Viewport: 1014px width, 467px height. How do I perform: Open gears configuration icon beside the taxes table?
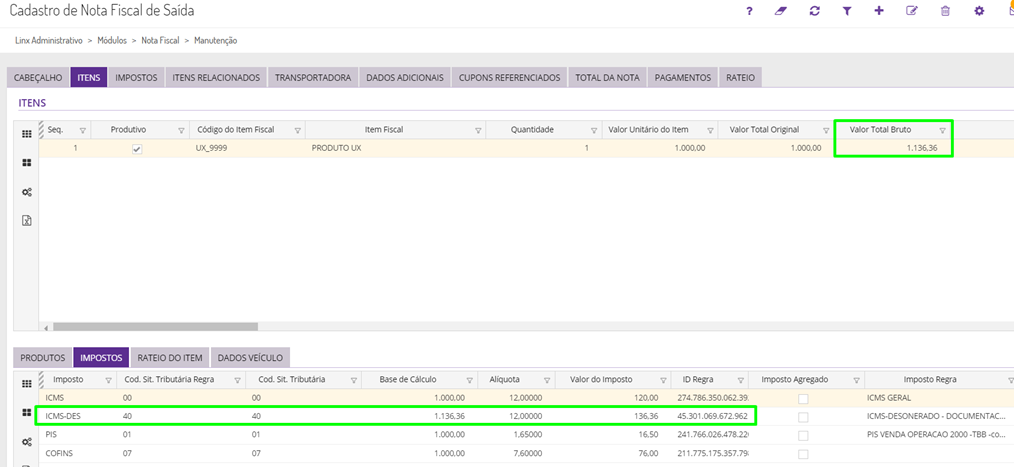pos(27,442)
